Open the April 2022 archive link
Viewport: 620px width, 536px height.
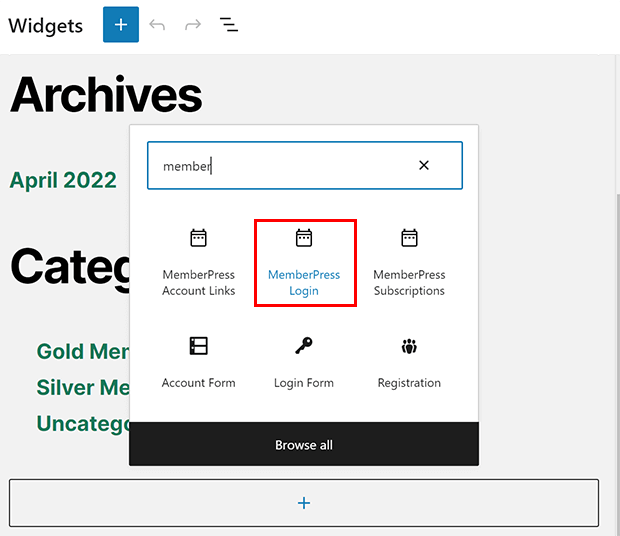[x=63, y=180]
